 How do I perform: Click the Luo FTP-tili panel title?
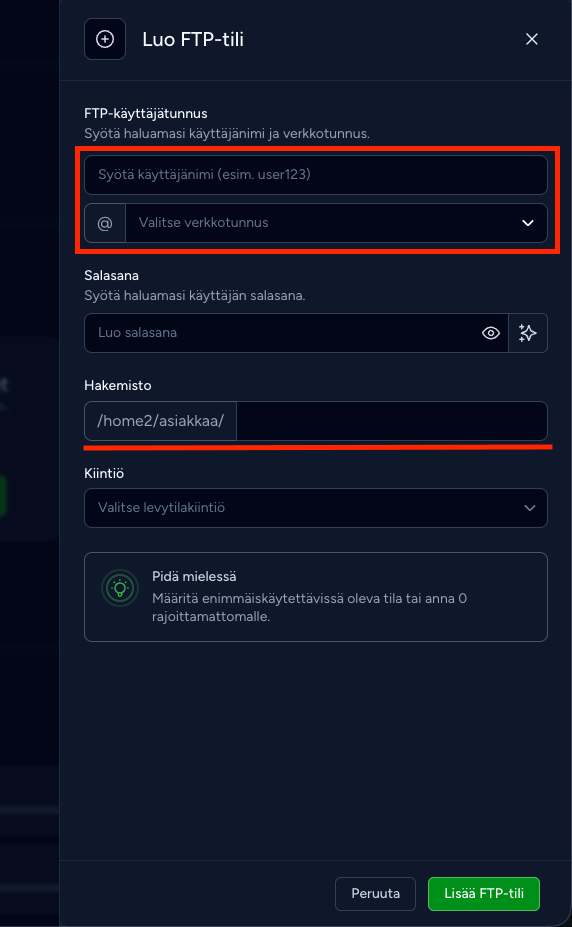pyautogui.click(x=193, y=40)
